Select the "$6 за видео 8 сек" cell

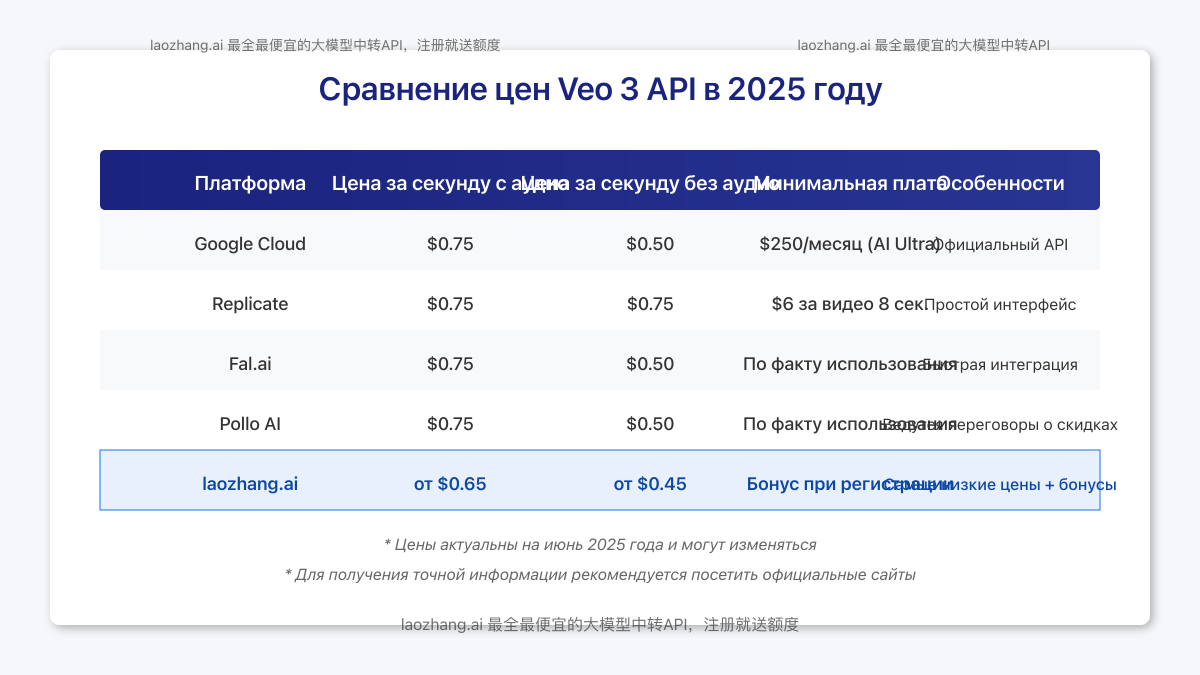click(848, 304)
